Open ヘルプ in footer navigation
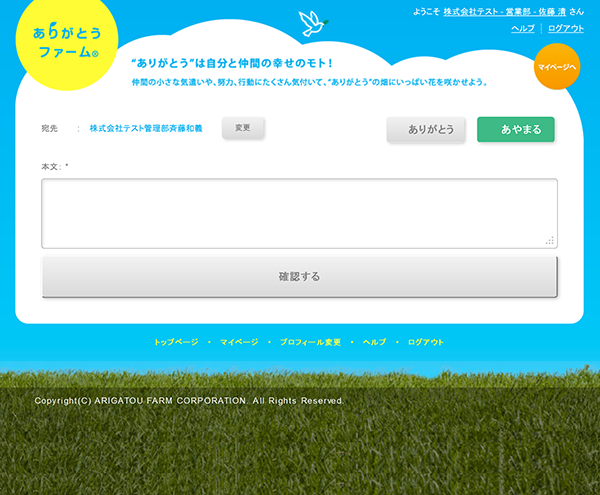 (374, 342)
